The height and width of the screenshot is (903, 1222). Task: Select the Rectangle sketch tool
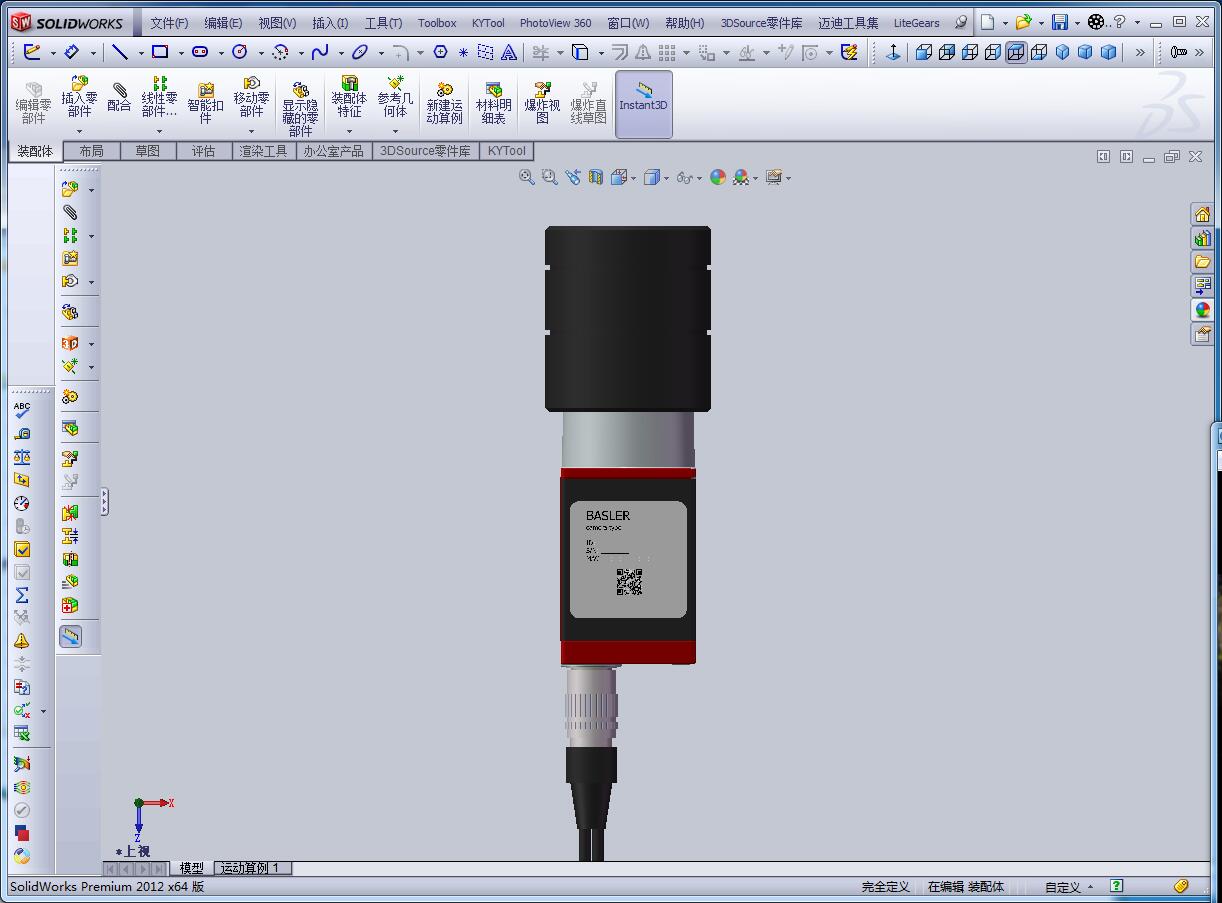(159, 52)
